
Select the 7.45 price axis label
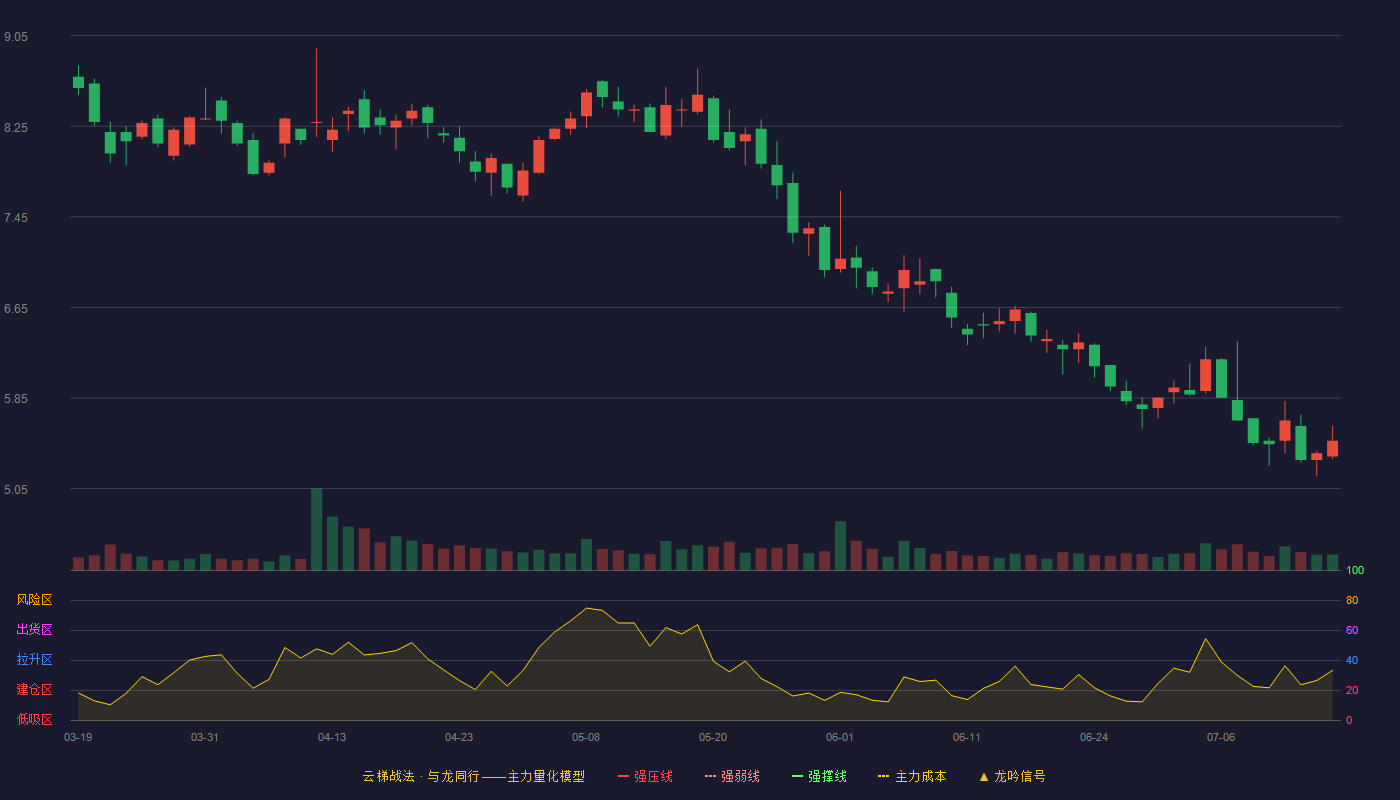[x=16, y=218]
